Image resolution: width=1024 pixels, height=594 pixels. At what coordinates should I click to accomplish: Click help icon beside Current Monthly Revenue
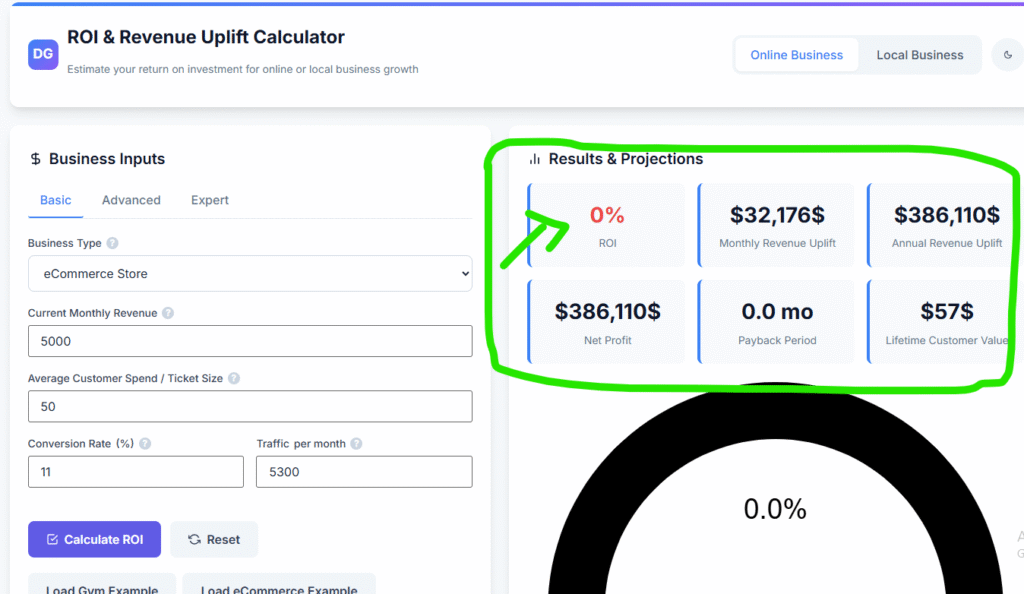pos(168,313)
